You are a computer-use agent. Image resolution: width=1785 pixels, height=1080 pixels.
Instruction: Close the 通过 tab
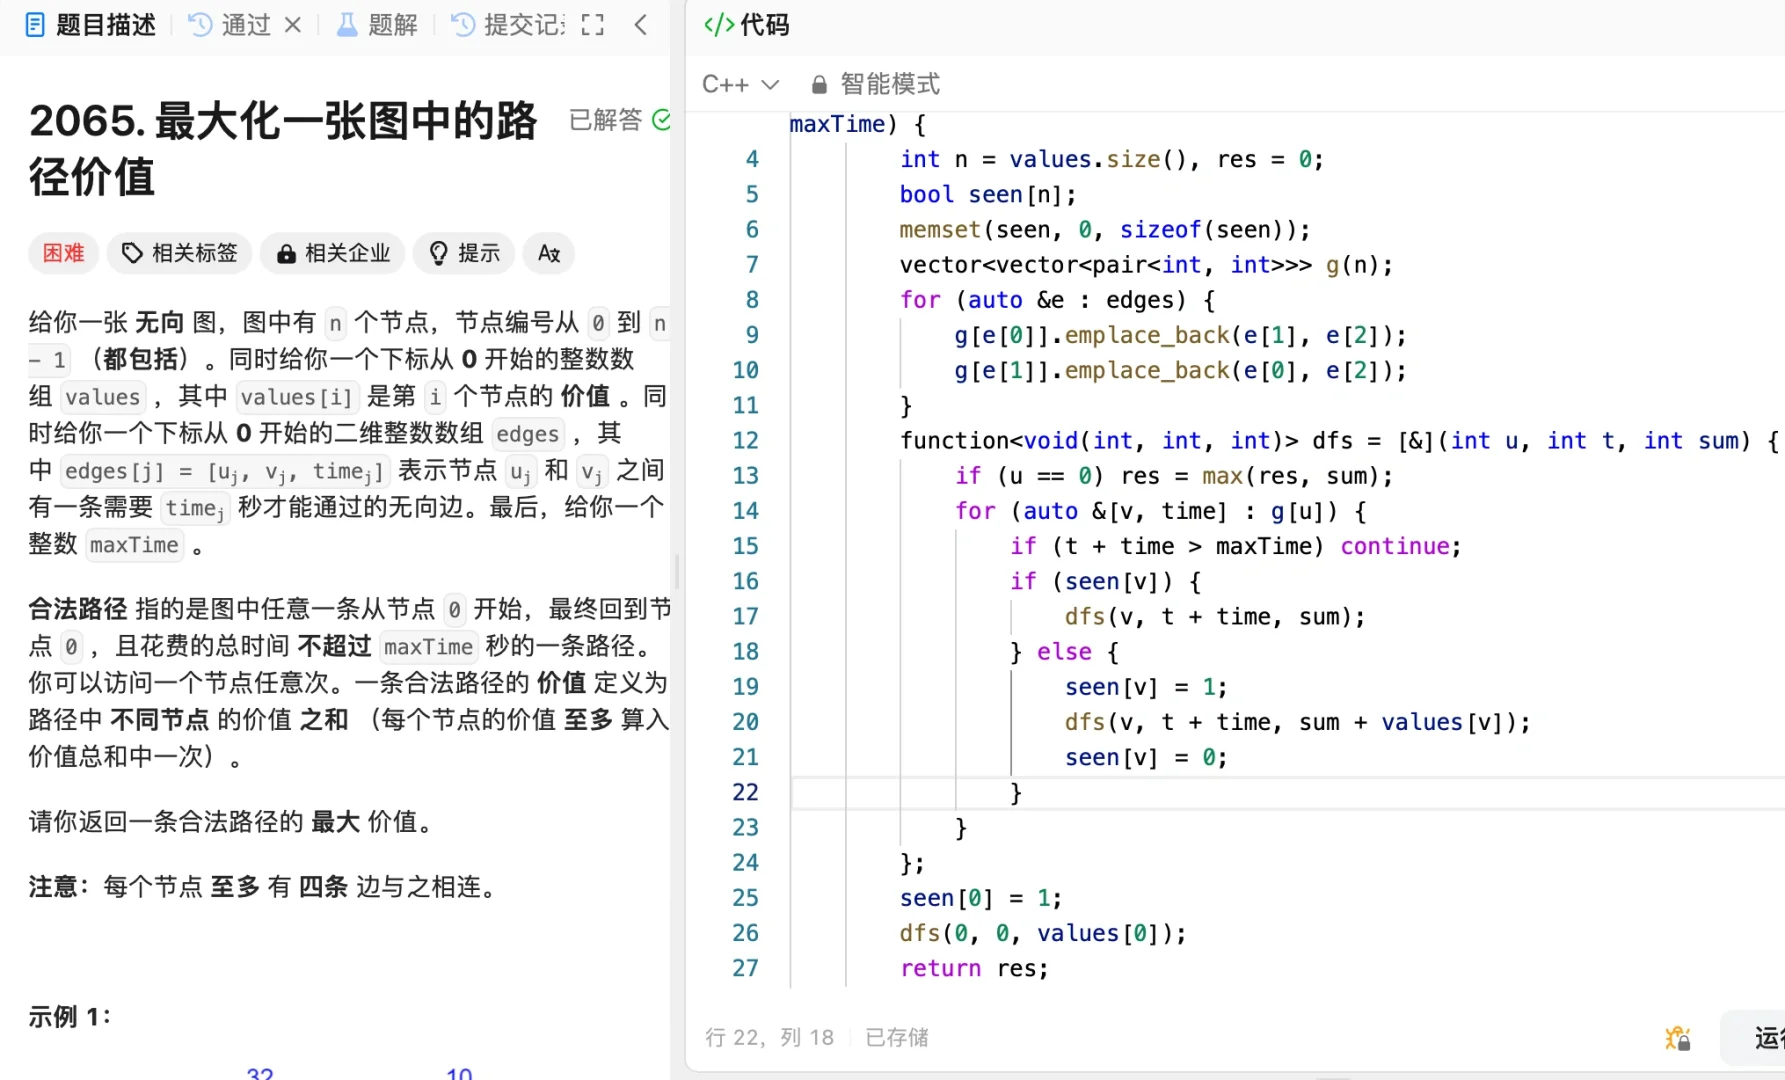point(293,25)
